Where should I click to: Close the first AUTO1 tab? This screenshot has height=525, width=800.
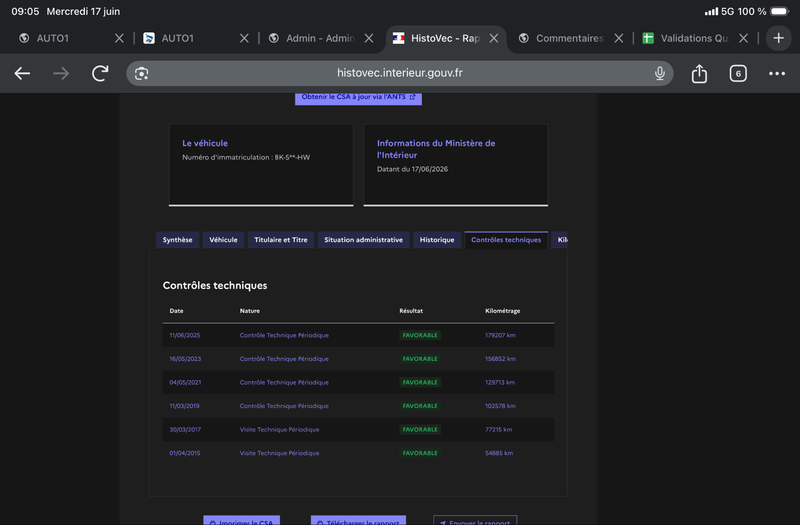click(119, 38)
